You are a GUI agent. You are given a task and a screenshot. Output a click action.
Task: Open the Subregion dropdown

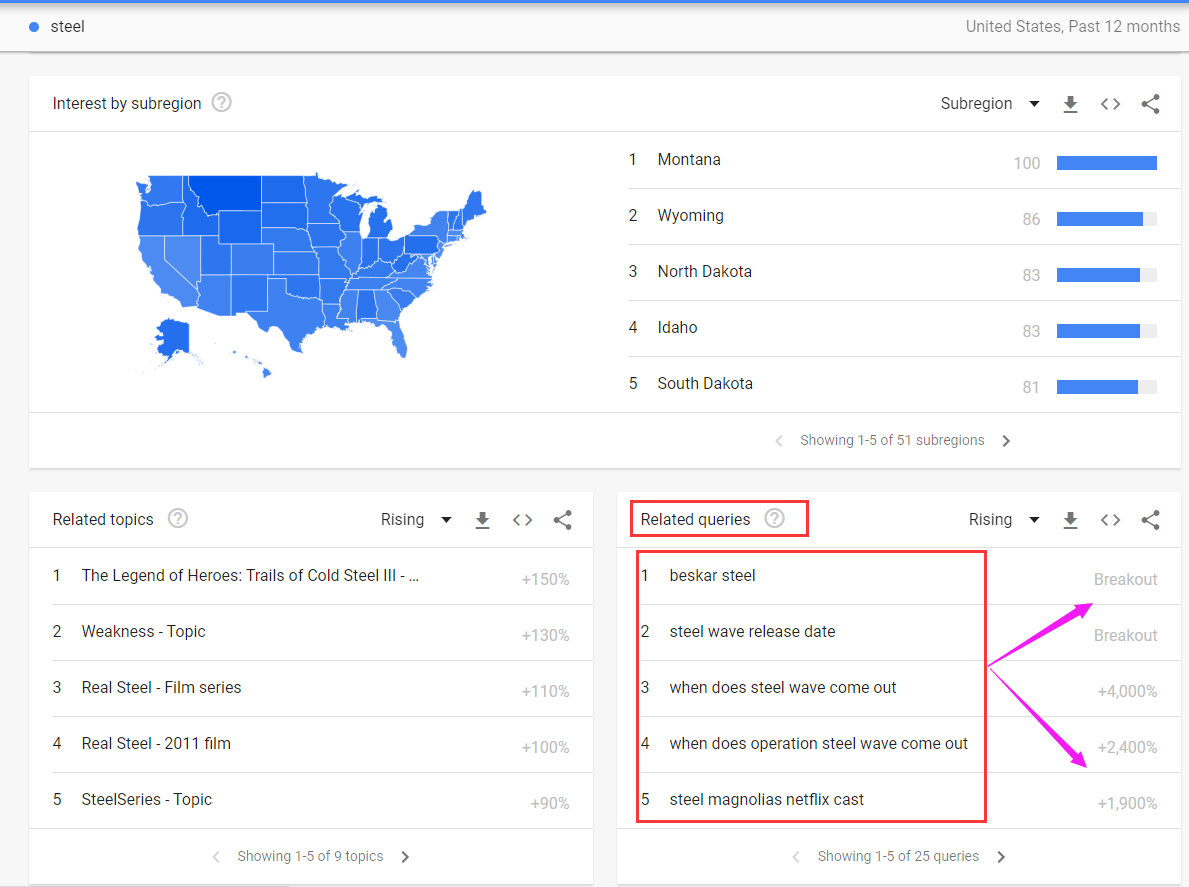tap(989, 104)
